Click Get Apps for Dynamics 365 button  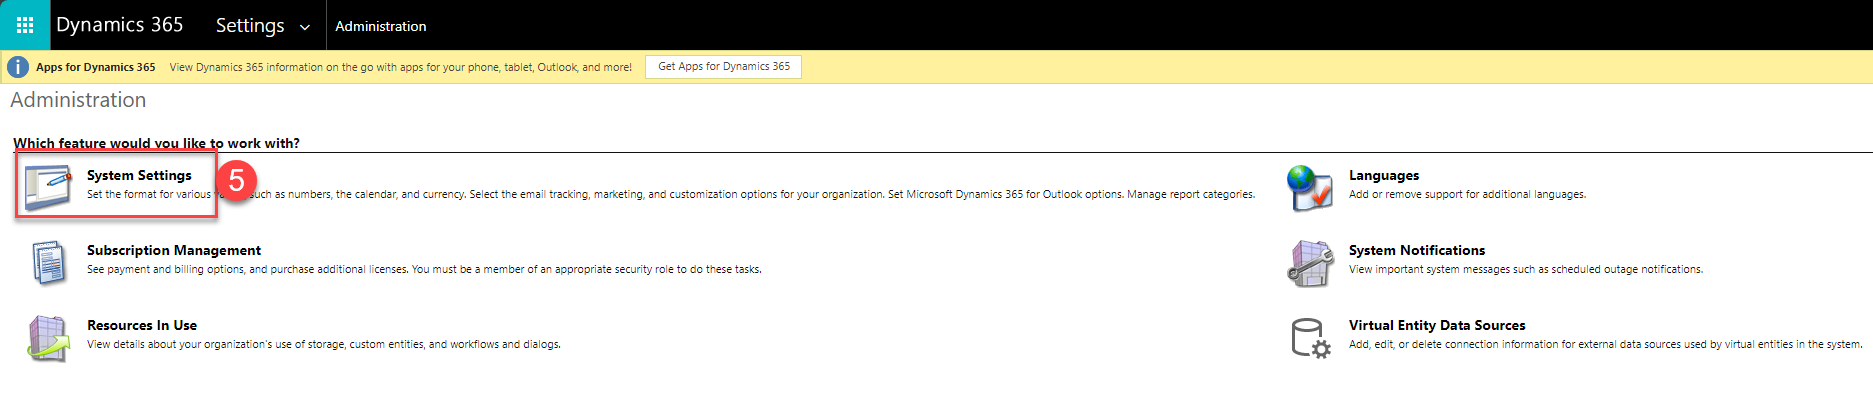tap(723, 66)
